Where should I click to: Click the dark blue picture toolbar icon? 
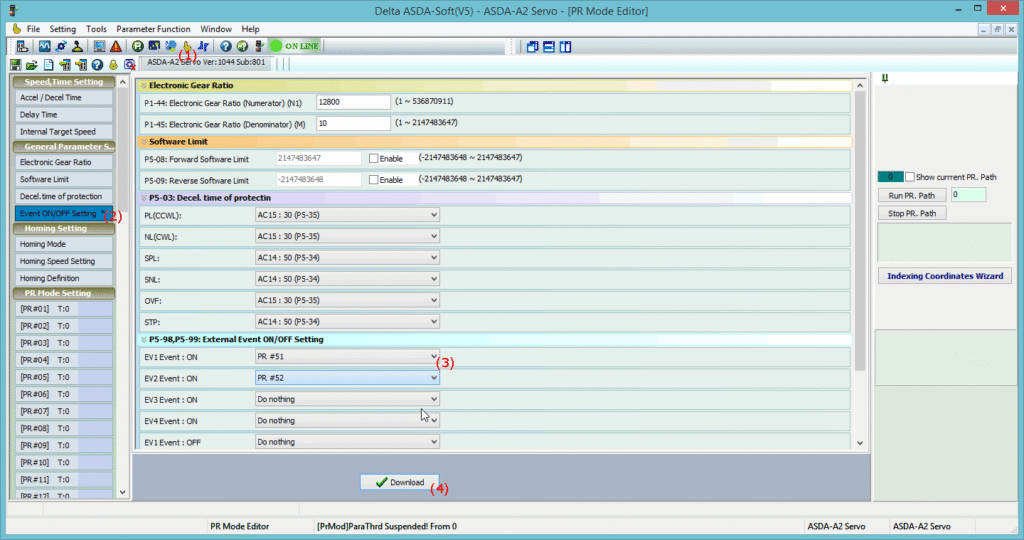[154, 46]
